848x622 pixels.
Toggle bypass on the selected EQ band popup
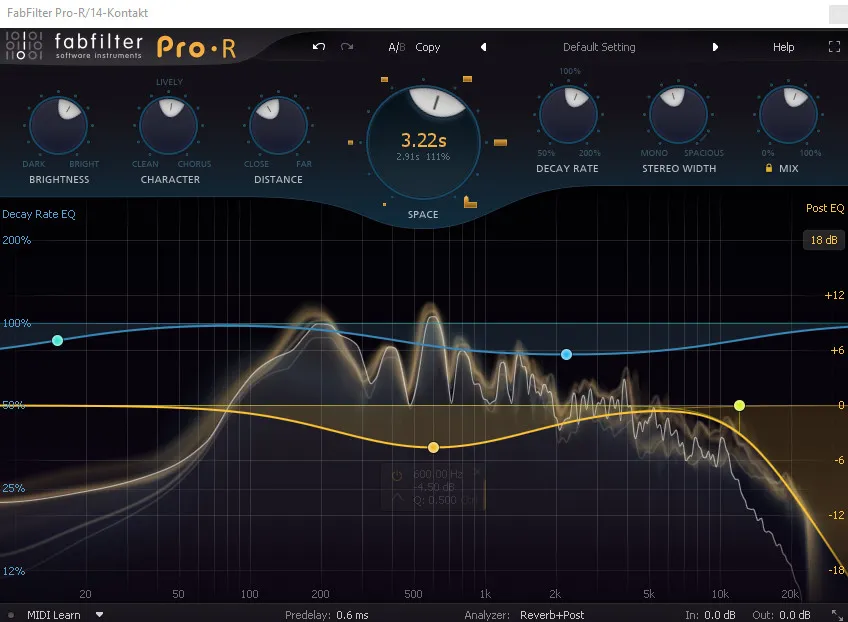click(x=397, y=475)
